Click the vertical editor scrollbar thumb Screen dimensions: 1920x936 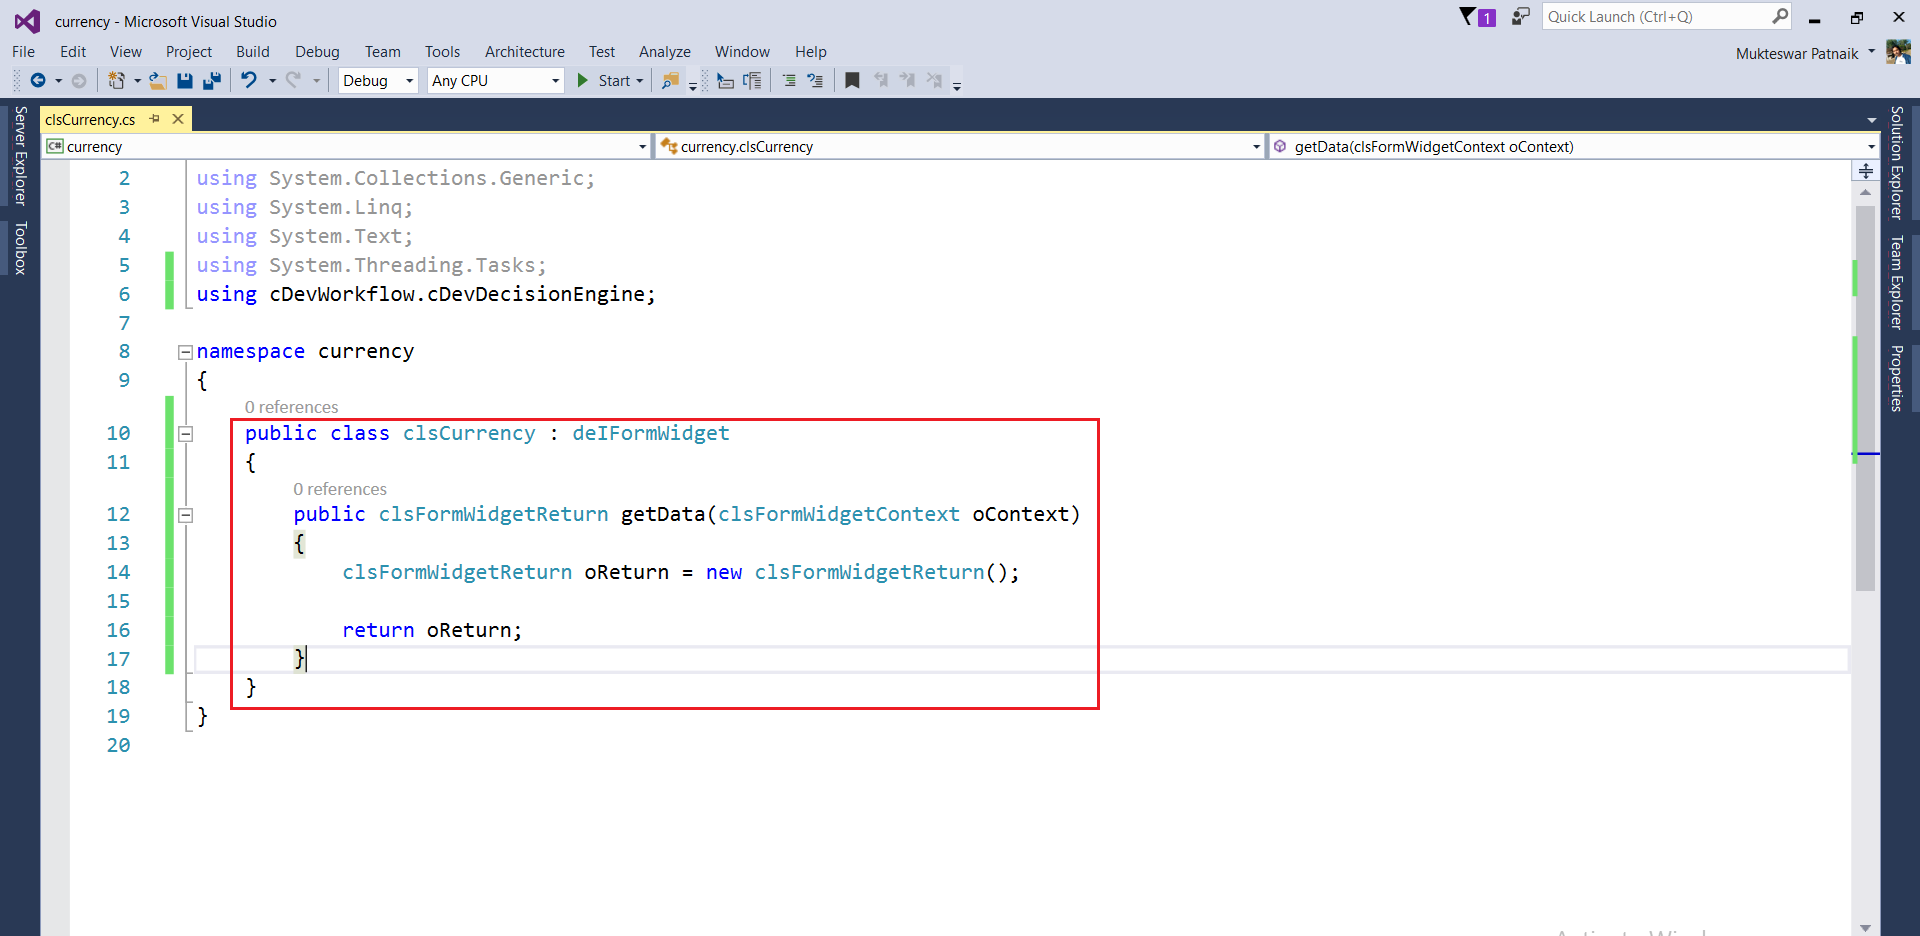(x=1865, y=398)
